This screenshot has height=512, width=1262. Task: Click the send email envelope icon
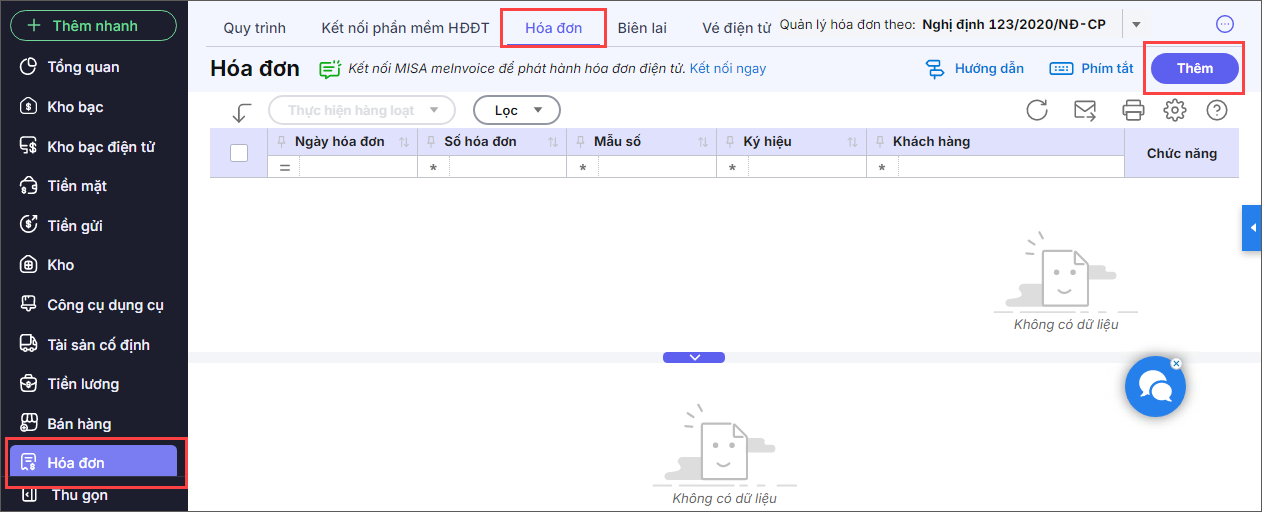click(1085, 110)
